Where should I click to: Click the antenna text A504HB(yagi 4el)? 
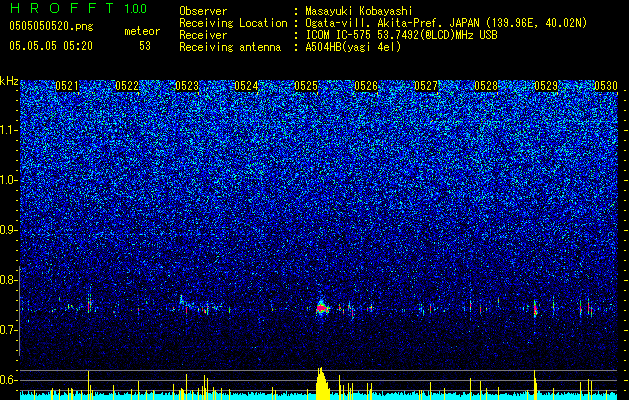point(353,47)
